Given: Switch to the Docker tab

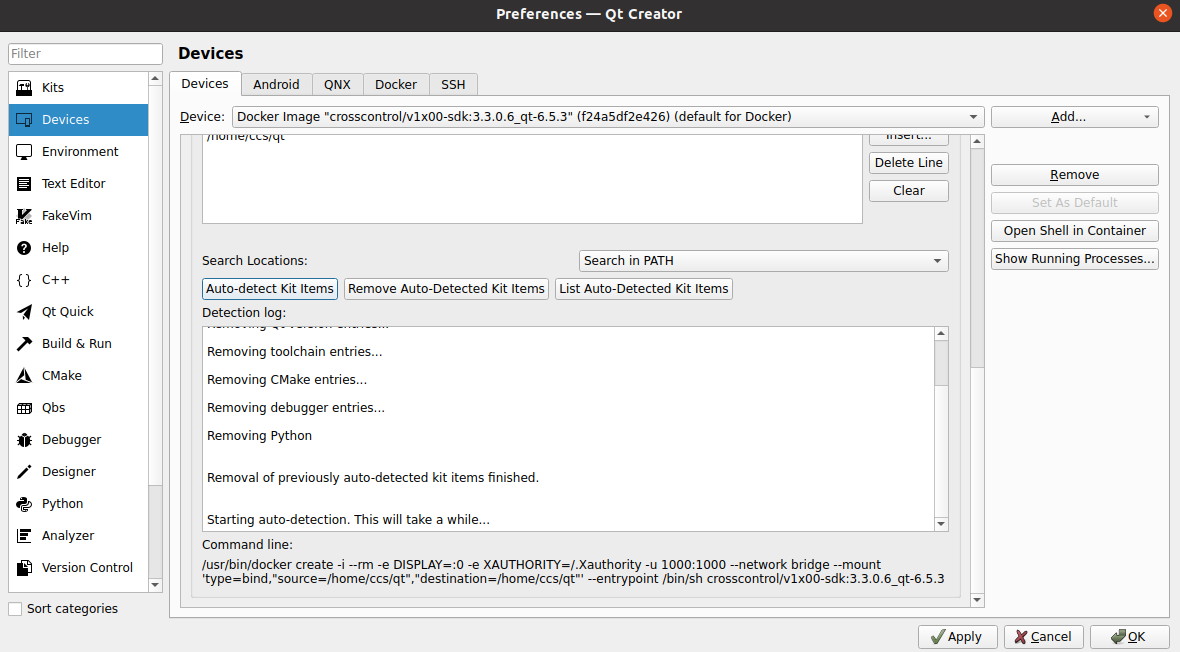Looking at the screenshot, I should pyautogui.click(x=396, y=85).
